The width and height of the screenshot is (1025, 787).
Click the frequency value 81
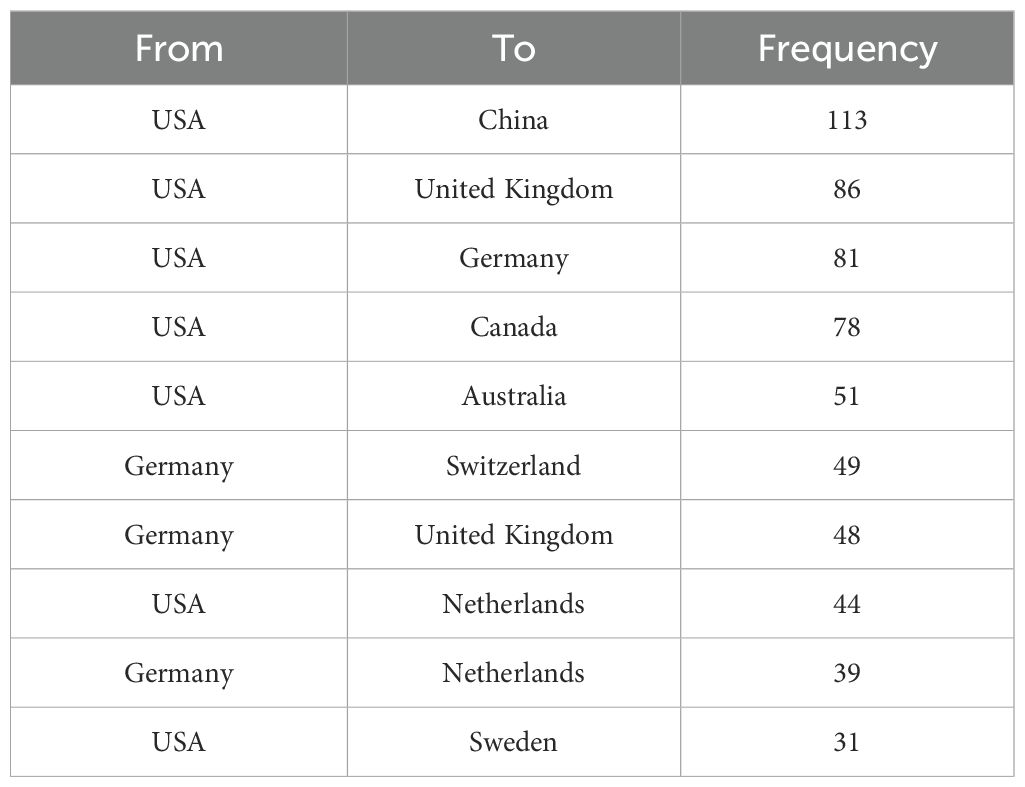point(847,258)
